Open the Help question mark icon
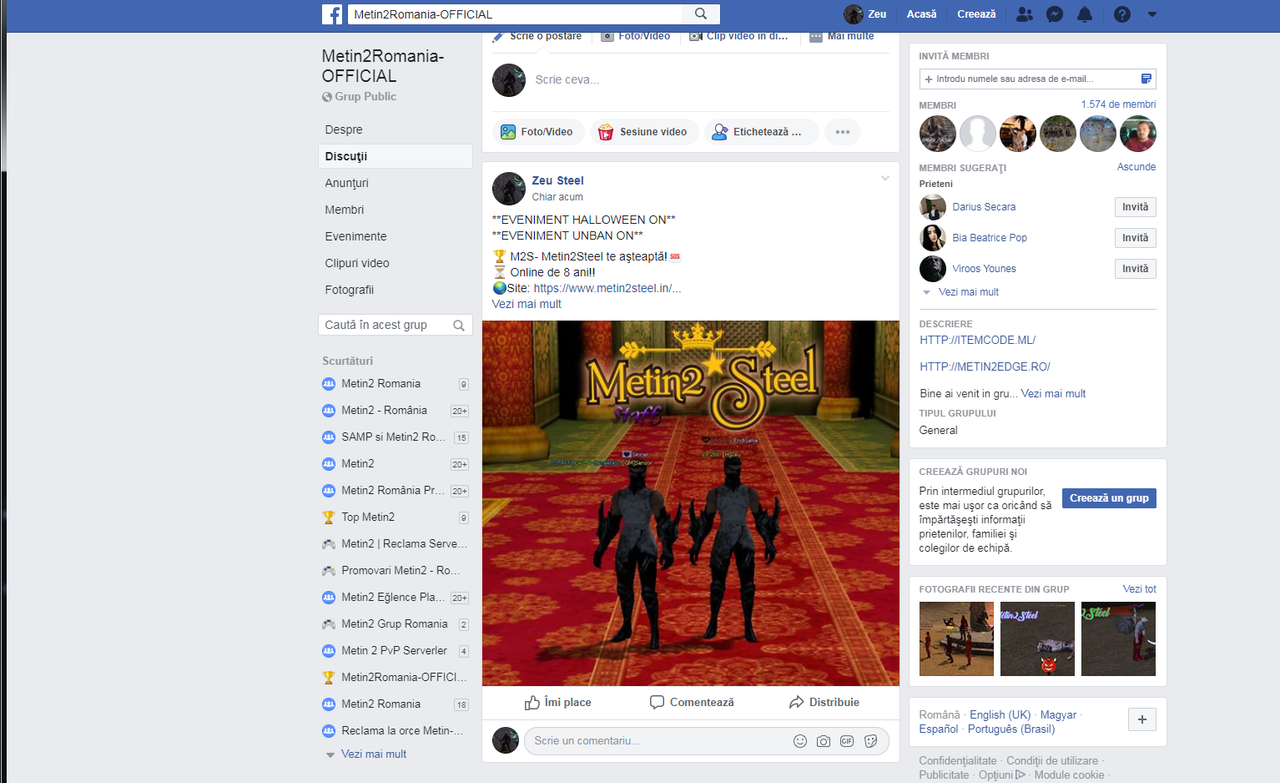1280x783 pixels. pos(1121,14)
